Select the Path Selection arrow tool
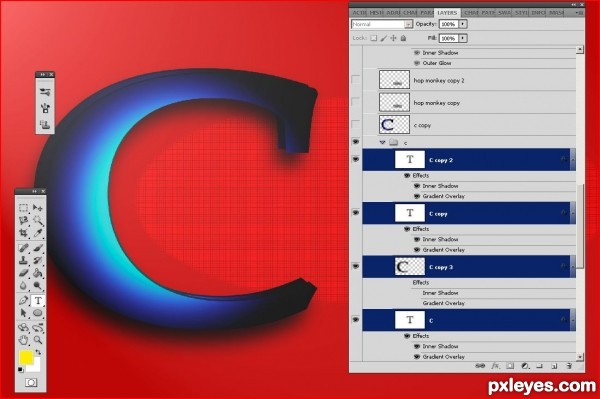The image size is (600, 399). click(24, 313)
